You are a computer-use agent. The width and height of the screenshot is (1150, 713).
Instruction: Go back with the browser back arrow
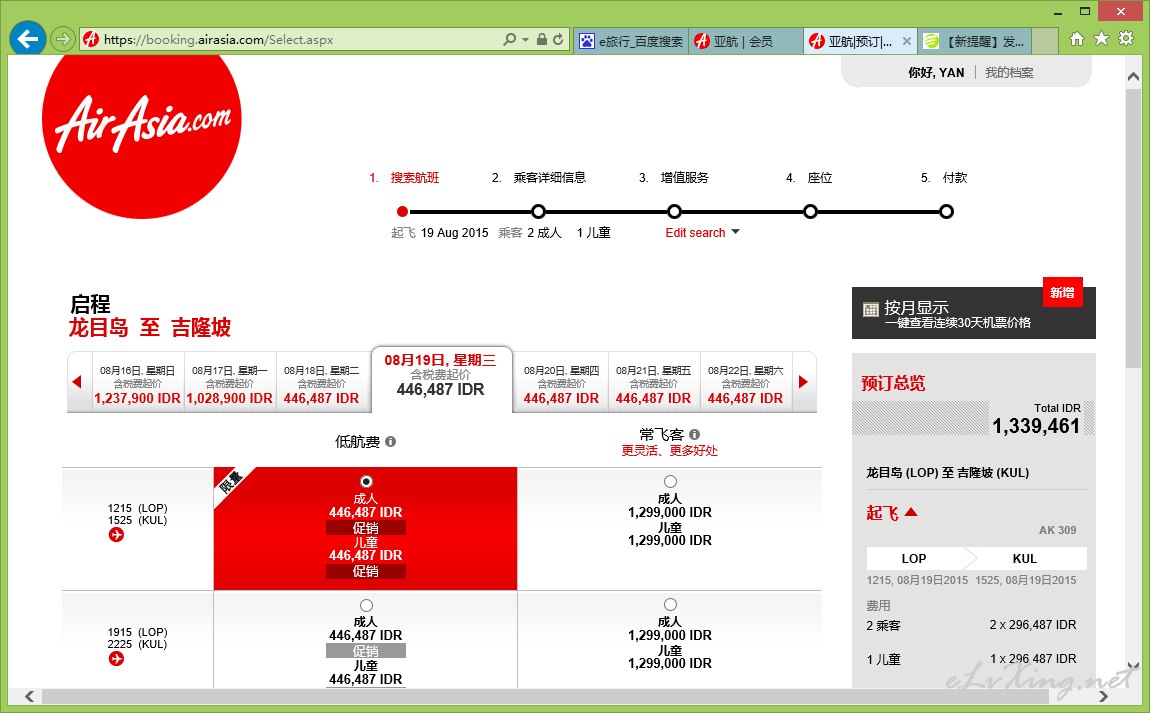[x=28, y=38]
